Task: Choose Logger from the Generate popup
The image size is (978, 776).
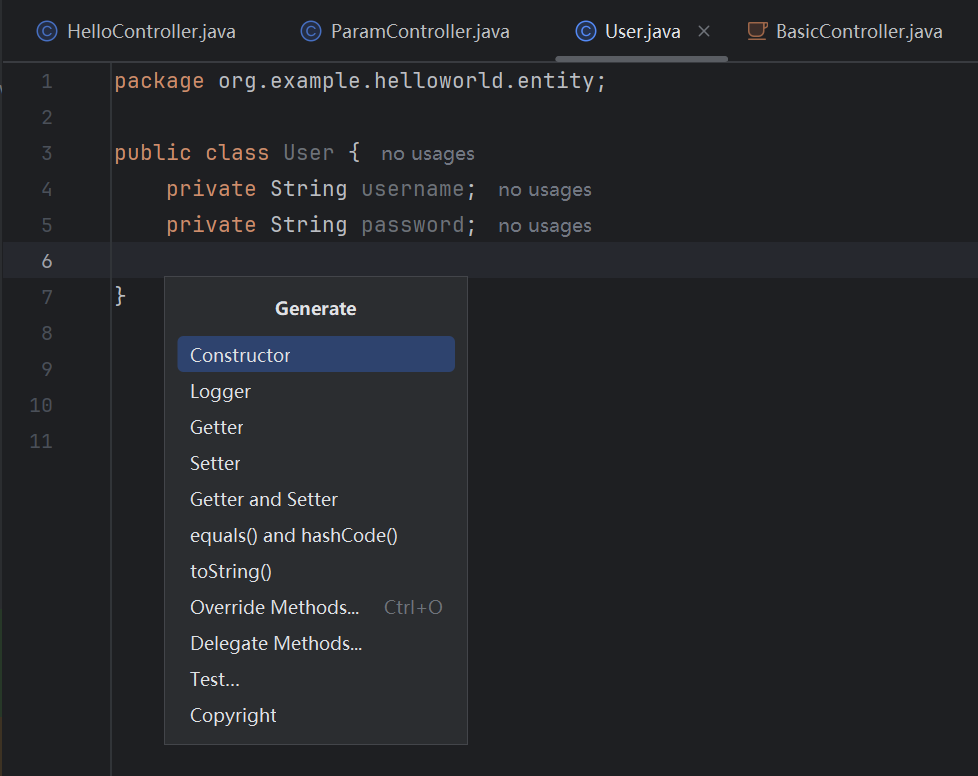Action: (x=220, y=391)
